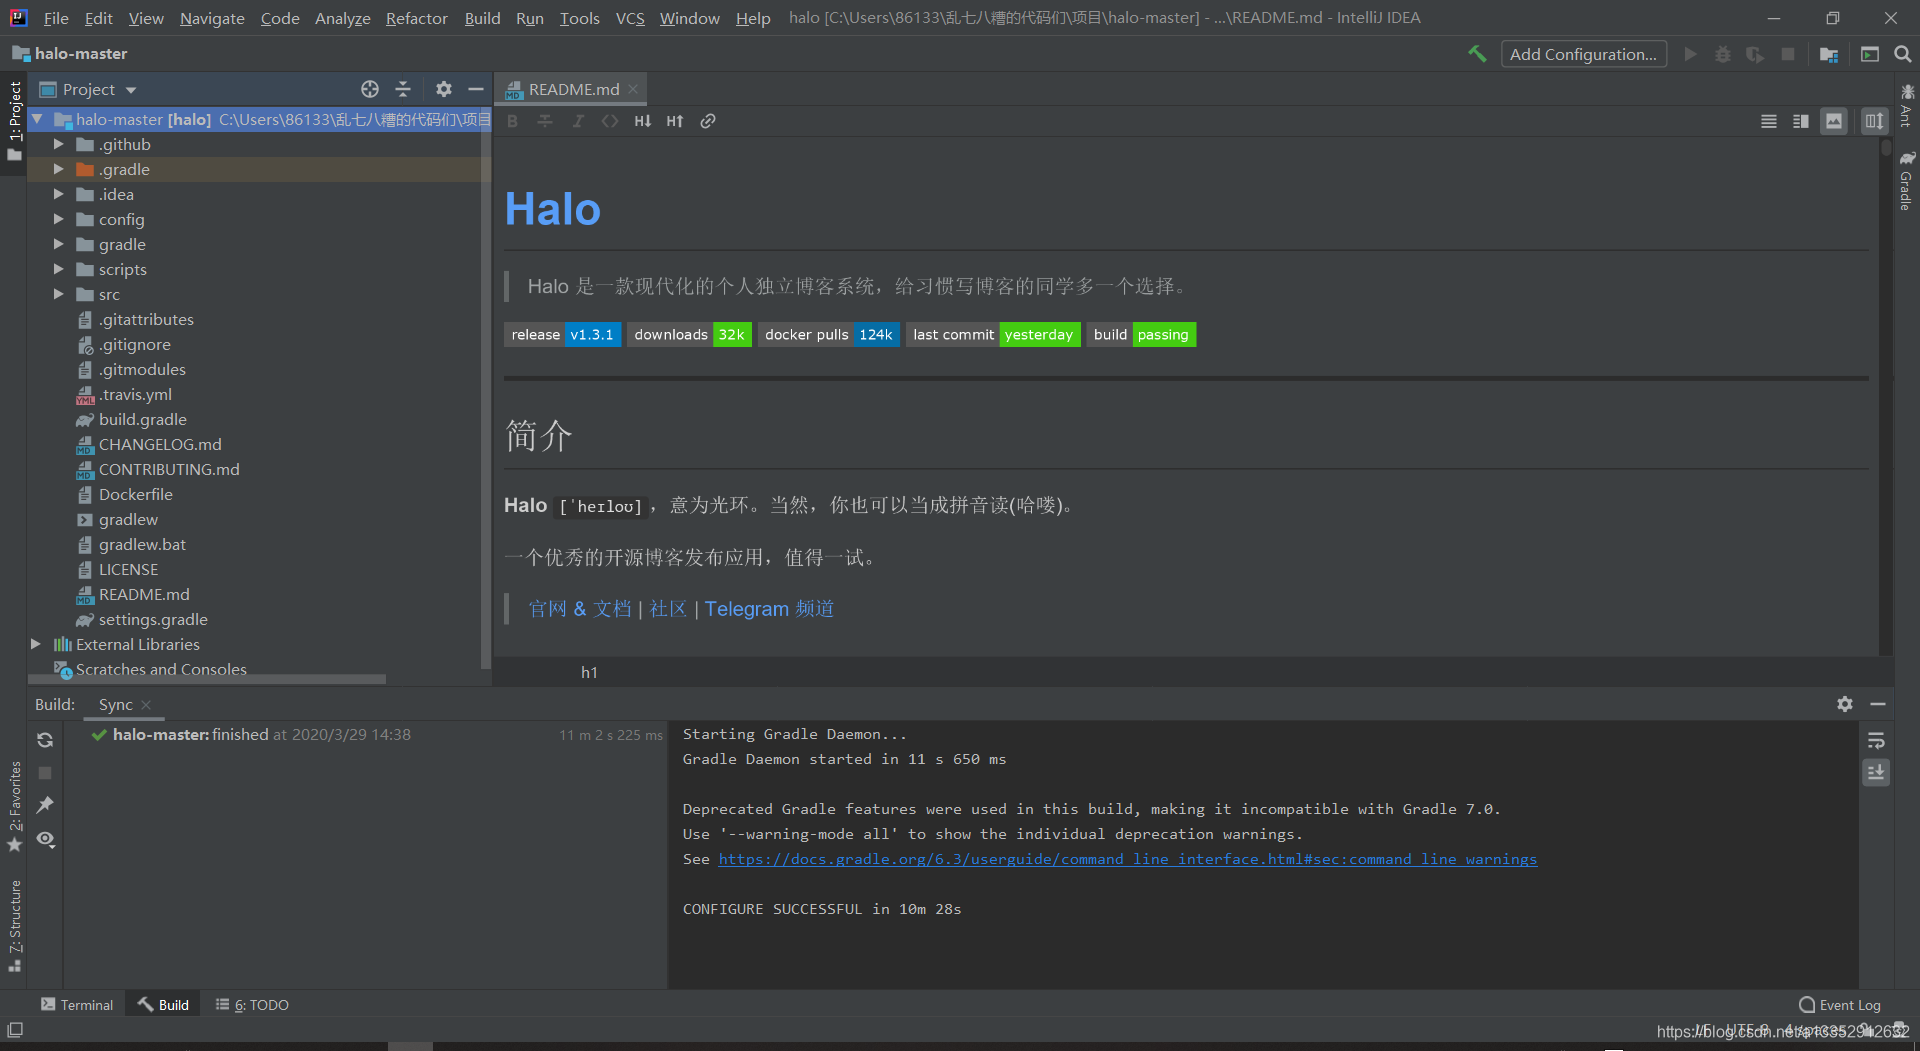The width and height of the screenshot is (1920, 1051).
Task: Open the 官网 & 文档 link
Action: (580, 608)
